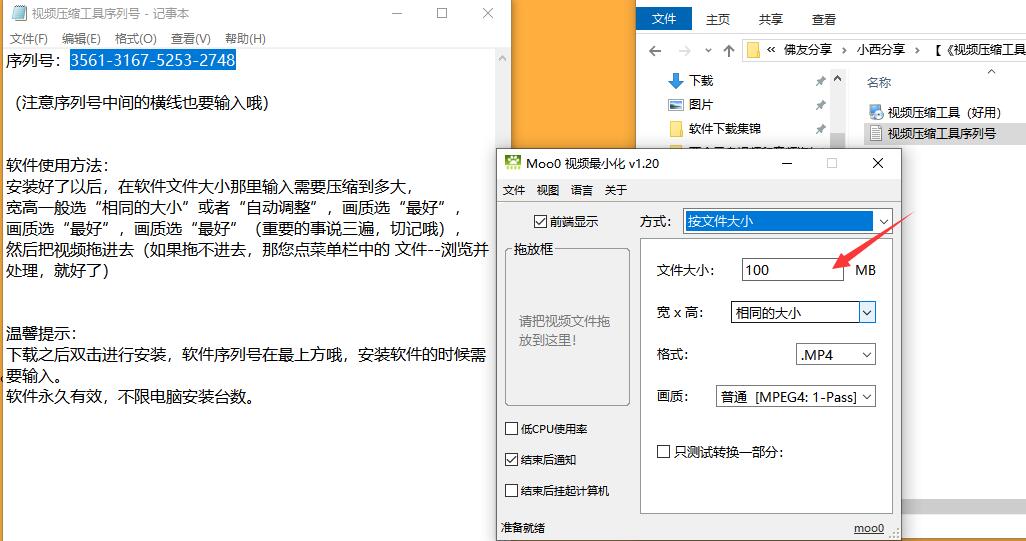1026x541 pixels.
Task: Switch to Explorer 共享 tab
Action: [x=771, y=20]
